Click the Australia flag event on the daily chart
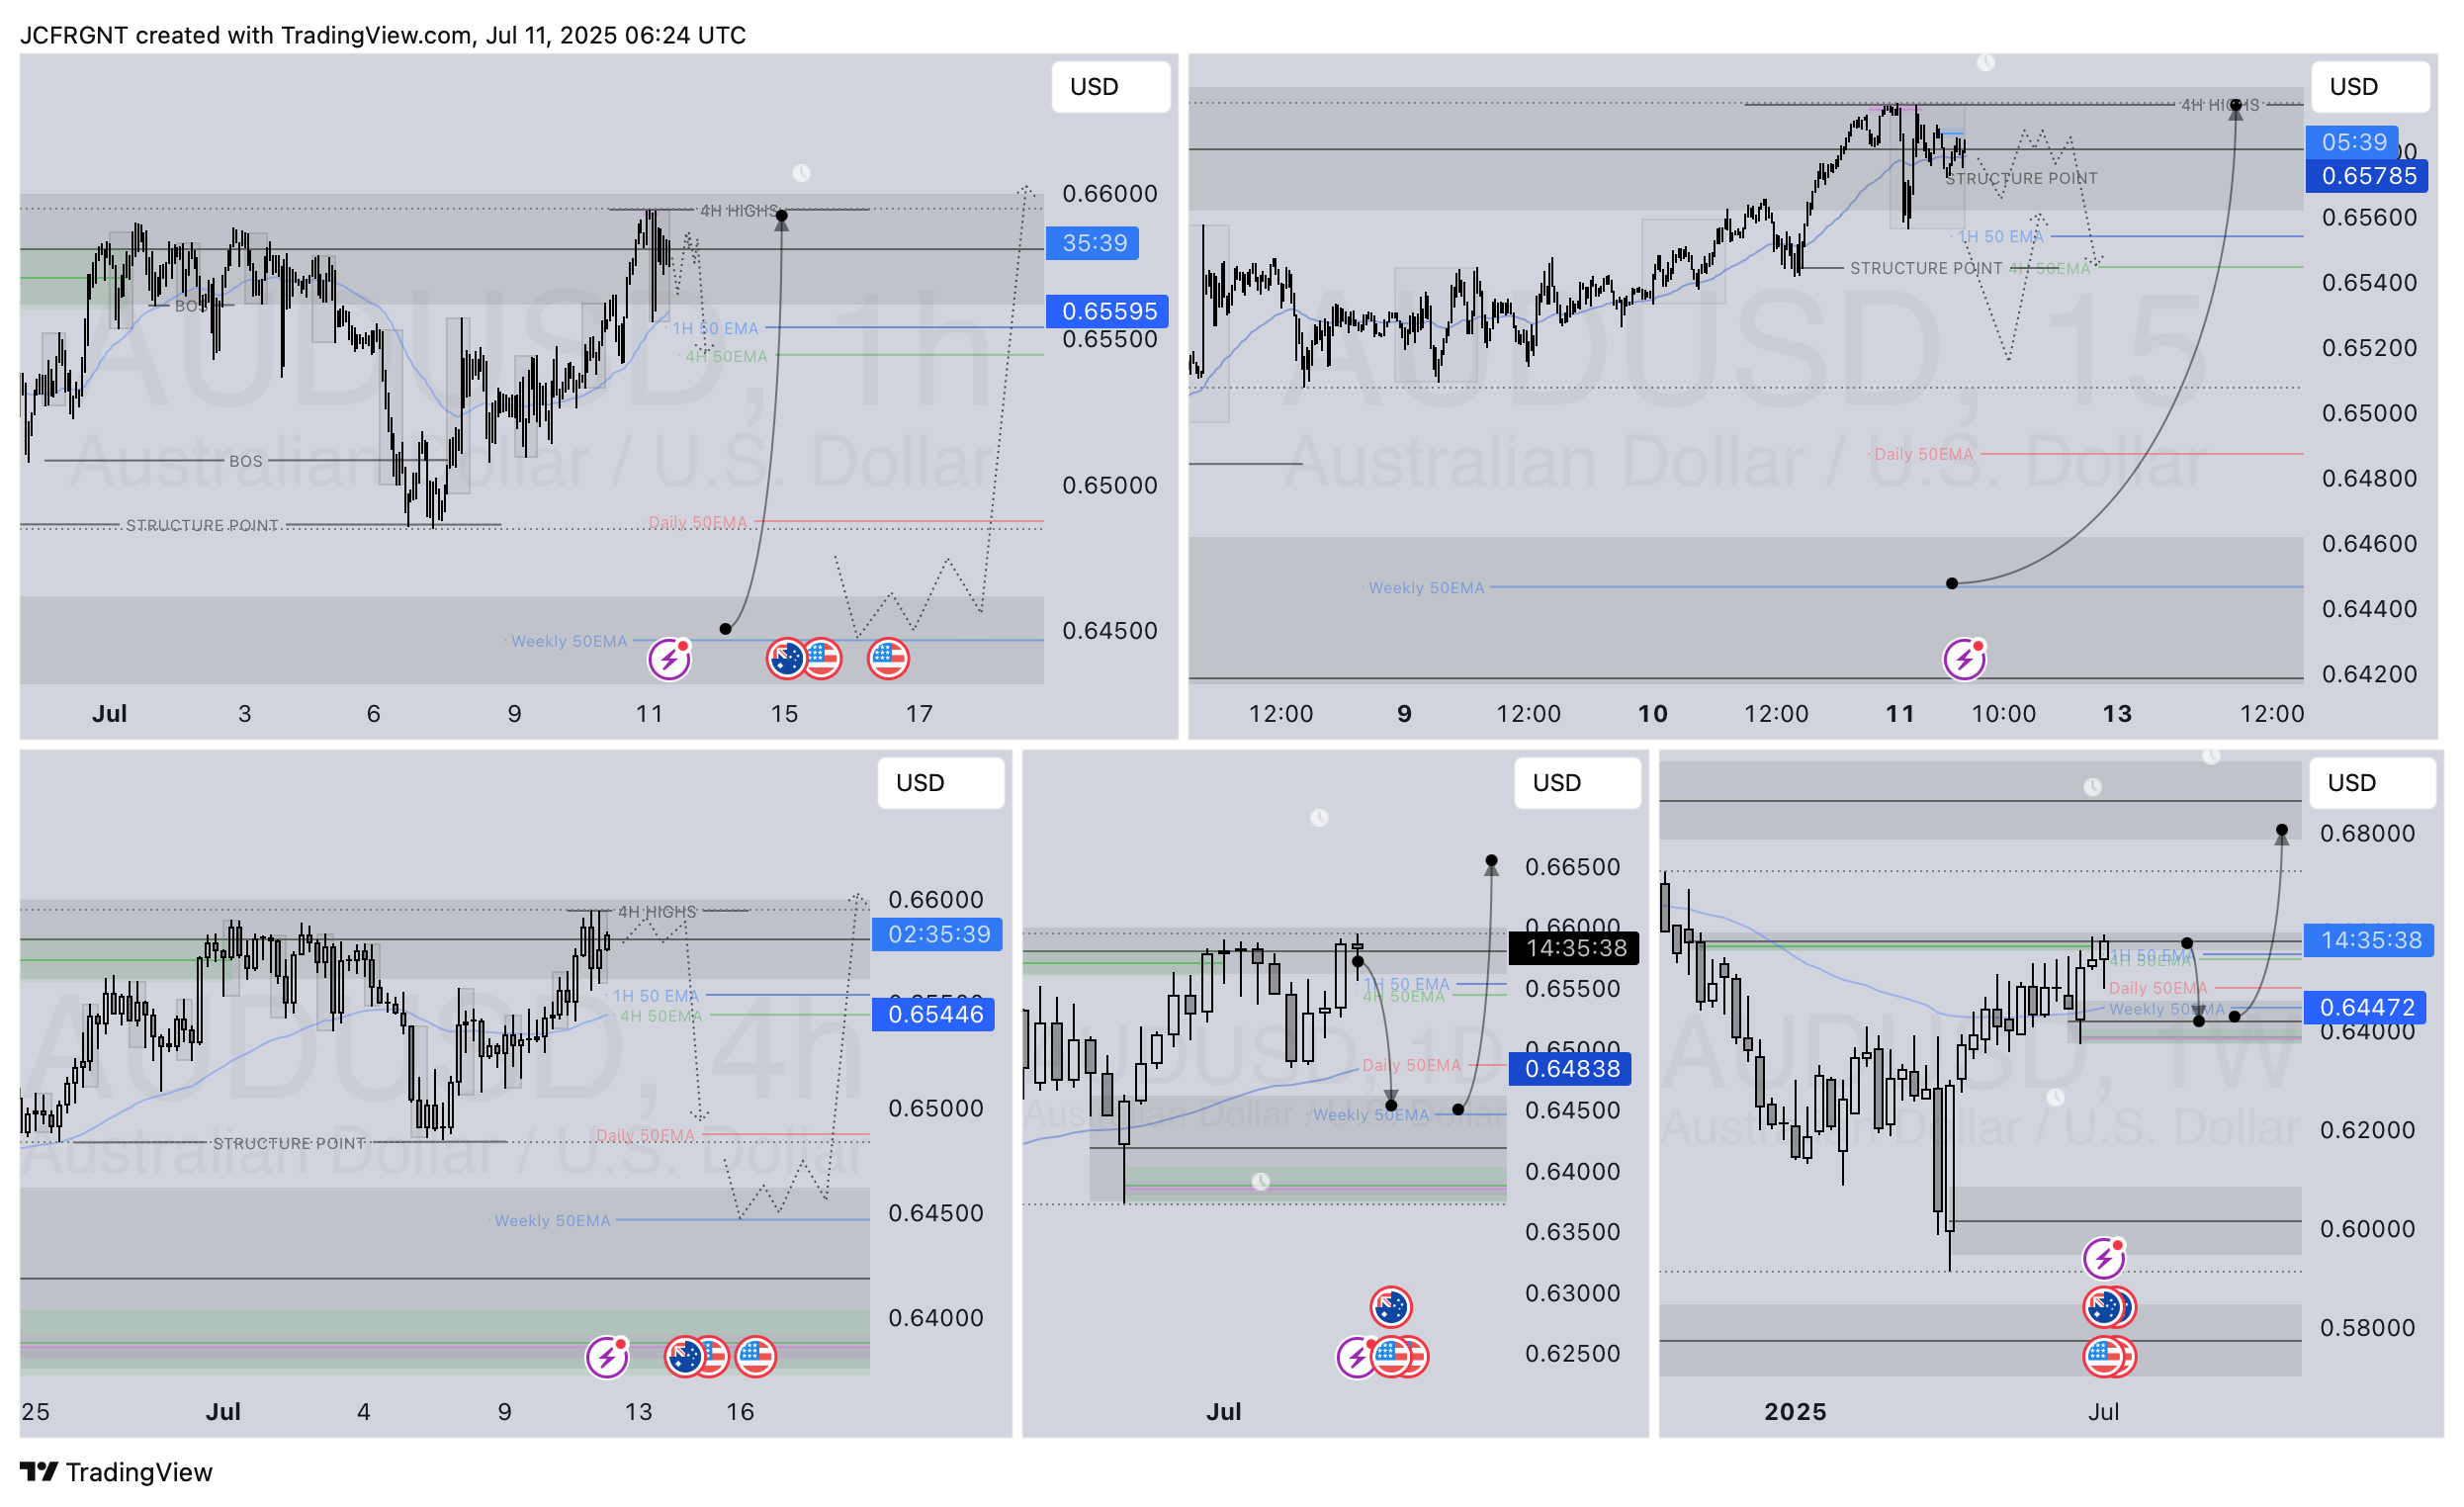The height and width of the screenshot is (1507, 2464). click(x=1391, y=1307)
